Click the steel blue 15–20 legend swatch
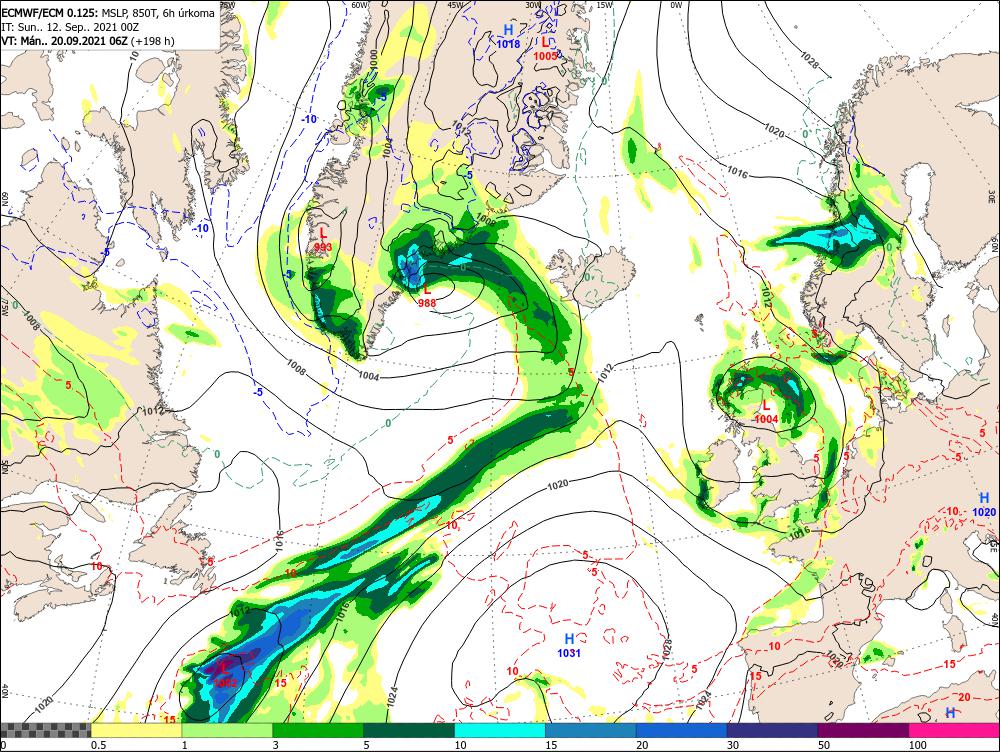The image size is (1000, 752). point(591,730)
